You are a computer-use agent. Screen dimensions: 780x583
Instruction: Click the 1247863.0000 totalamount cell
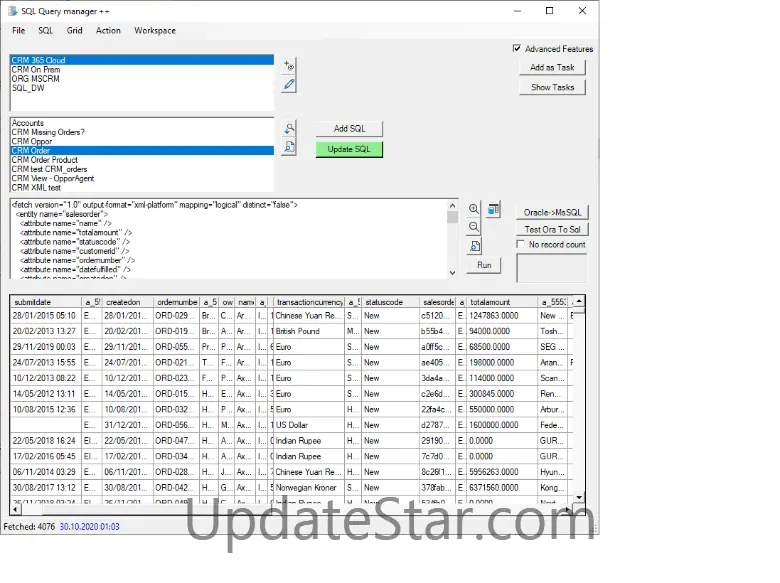pyautogui.click(x=502, y=316)
